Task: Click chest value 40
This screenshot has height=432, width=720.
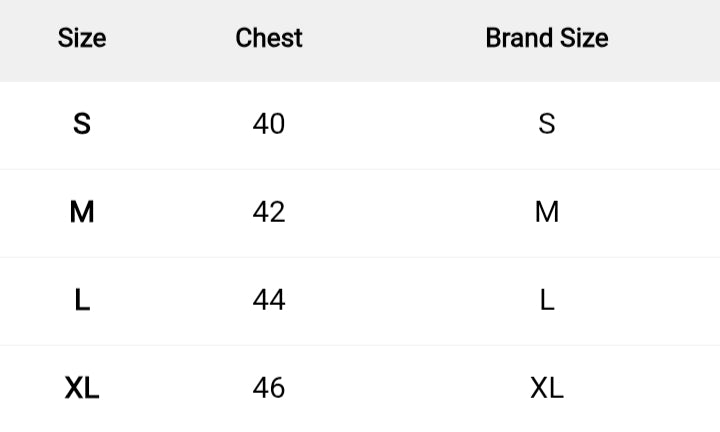Action: click(269, 124)
